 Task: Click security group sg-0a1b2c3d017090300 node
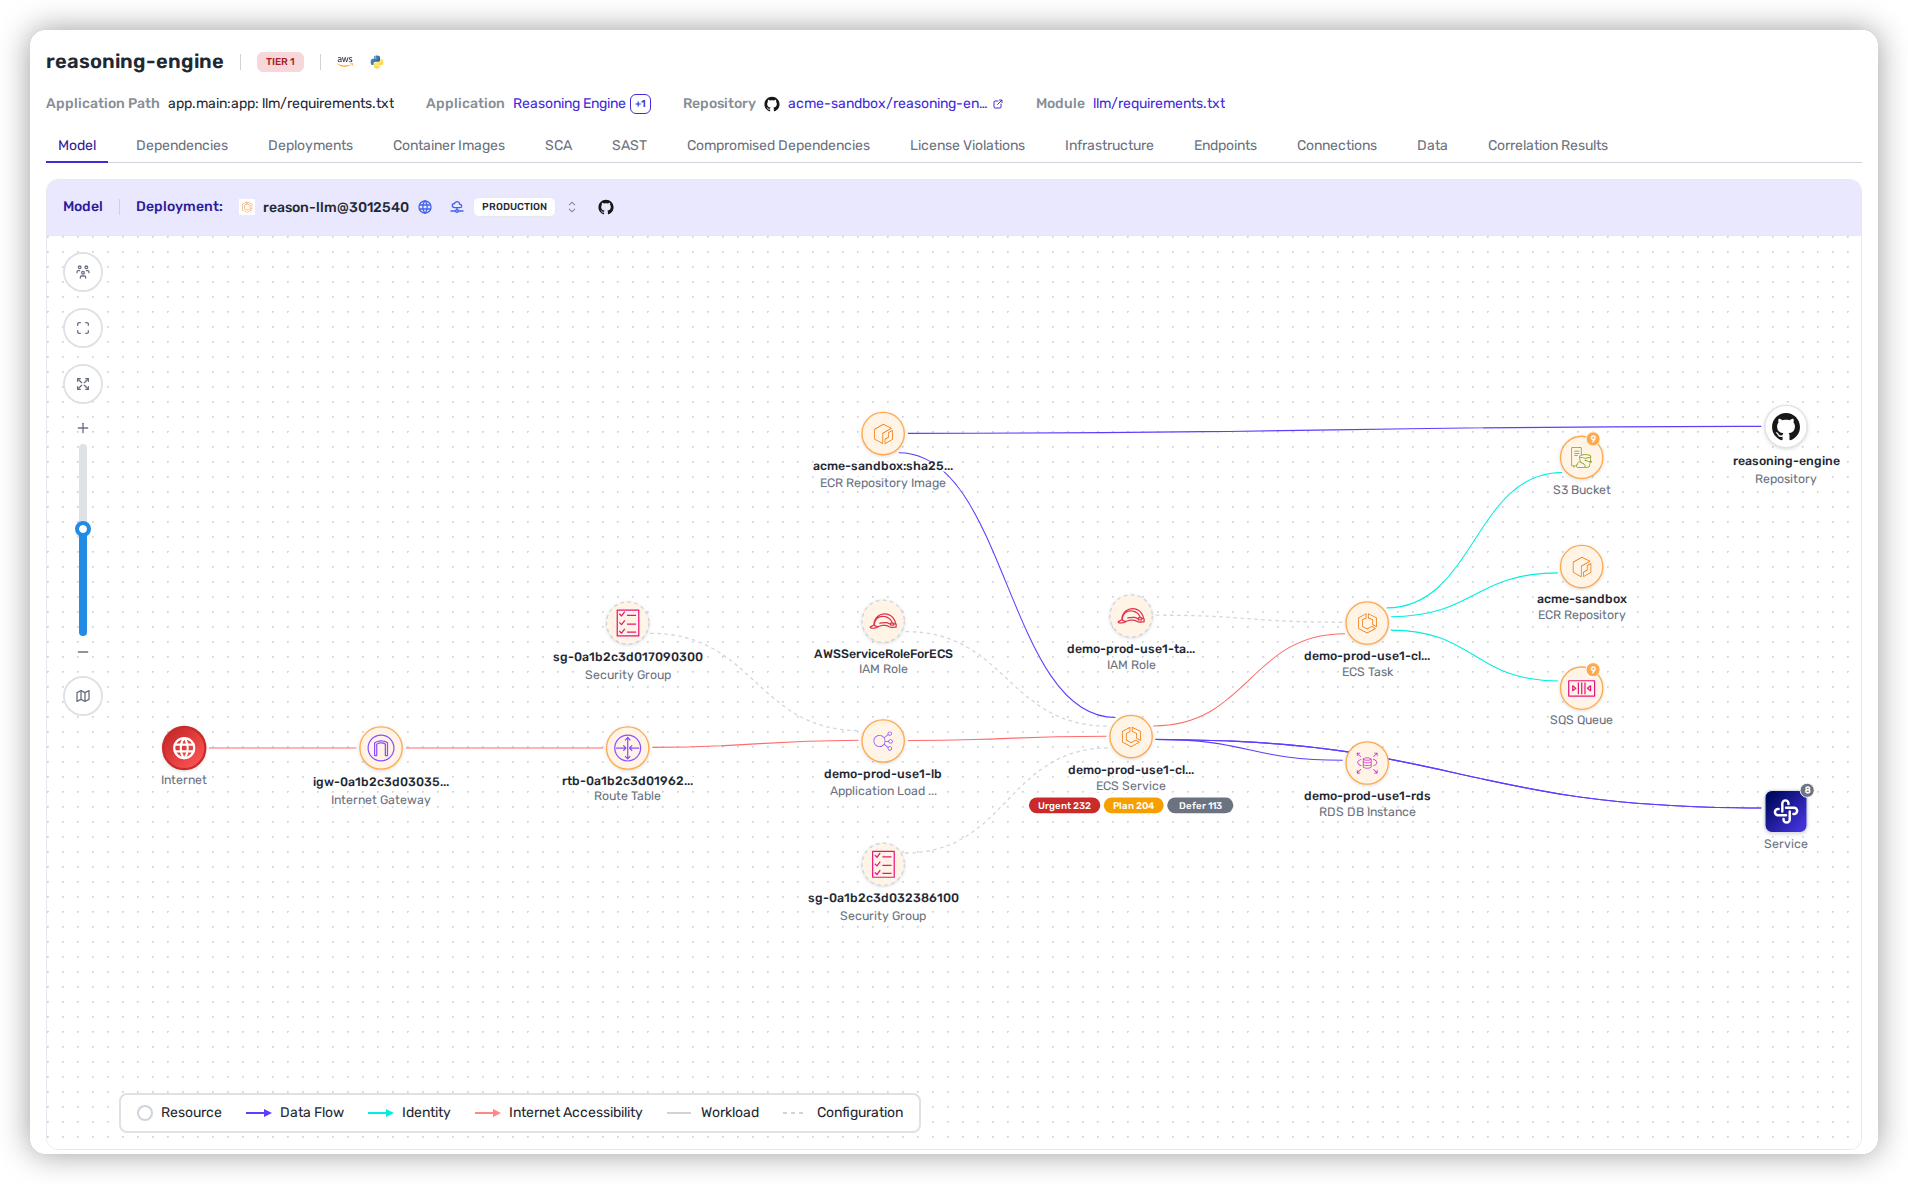[627, 623]
